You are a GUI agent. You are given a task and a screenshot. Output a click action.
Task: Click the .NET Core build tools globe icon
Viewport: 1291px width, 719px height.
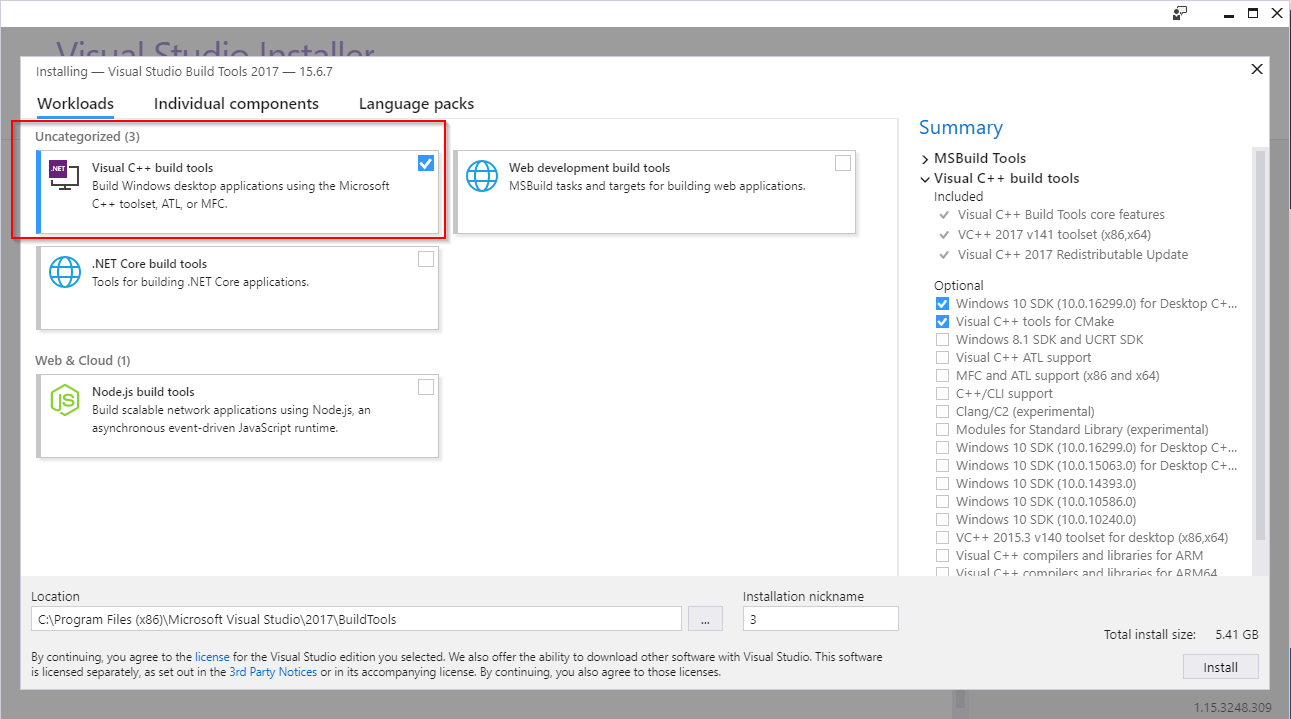click(x=65, y=271)
